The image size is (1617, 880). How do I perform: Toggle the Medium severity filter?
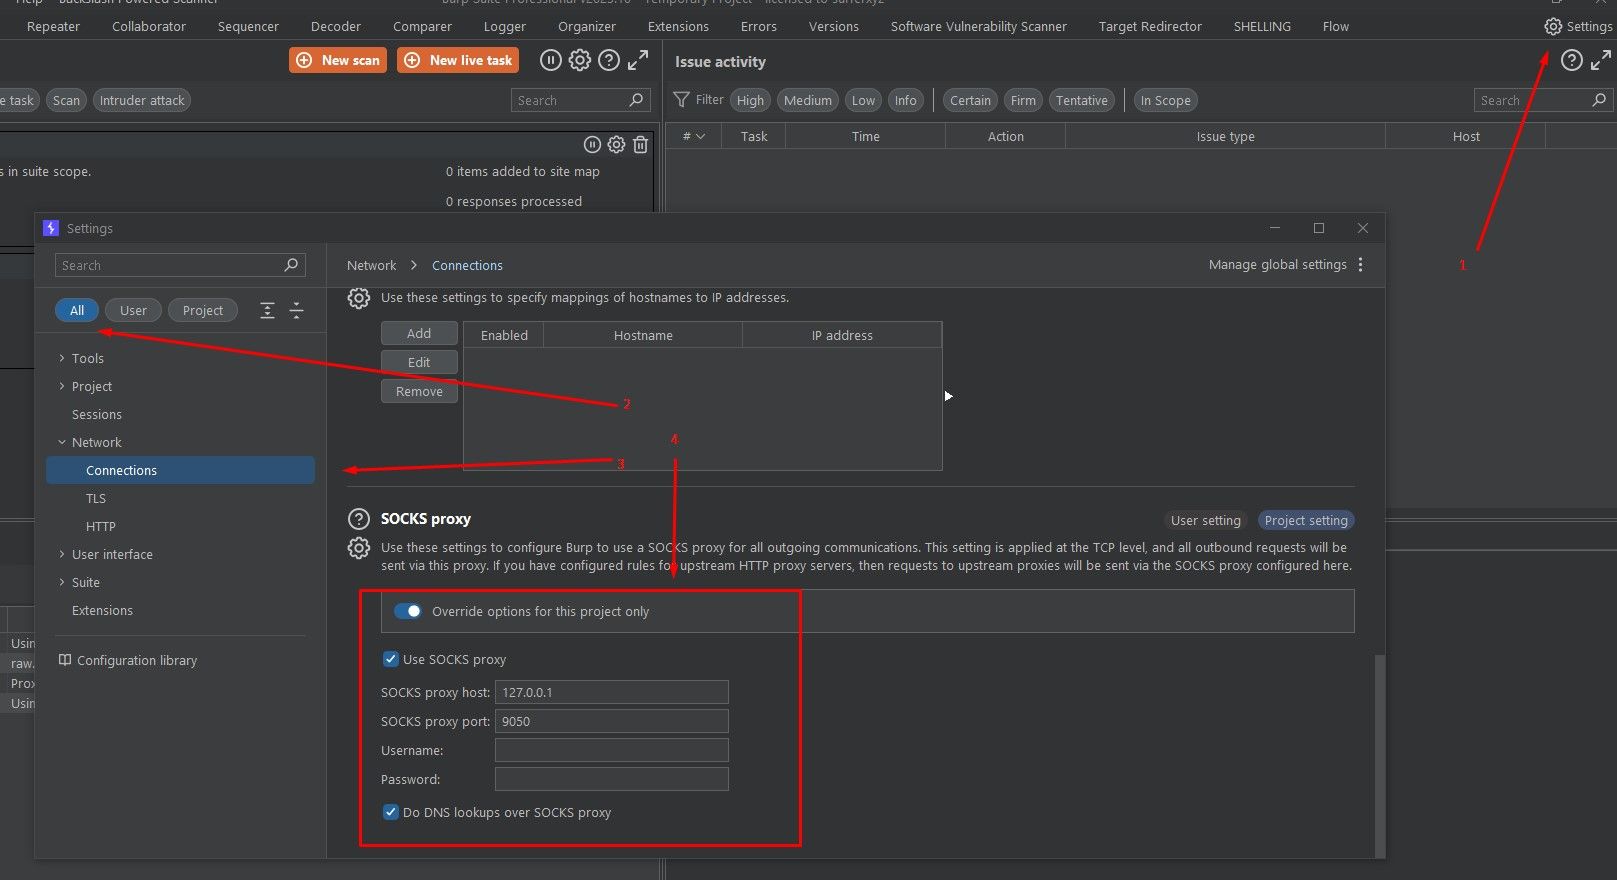click(808, 100)
